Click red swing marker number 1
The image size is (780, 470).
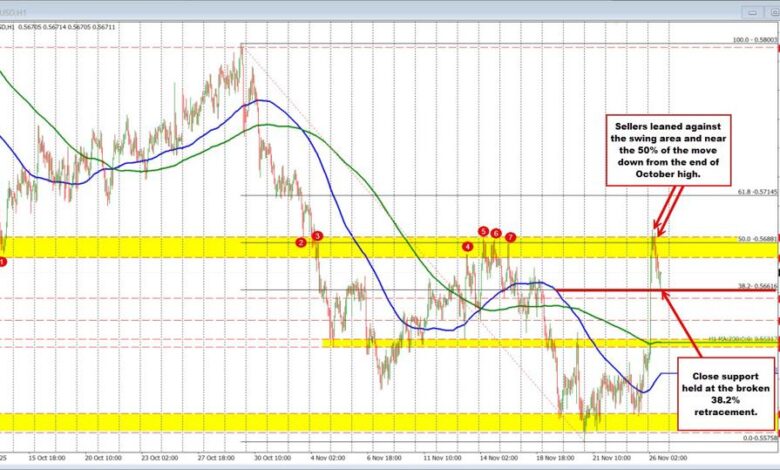point(2,261)
